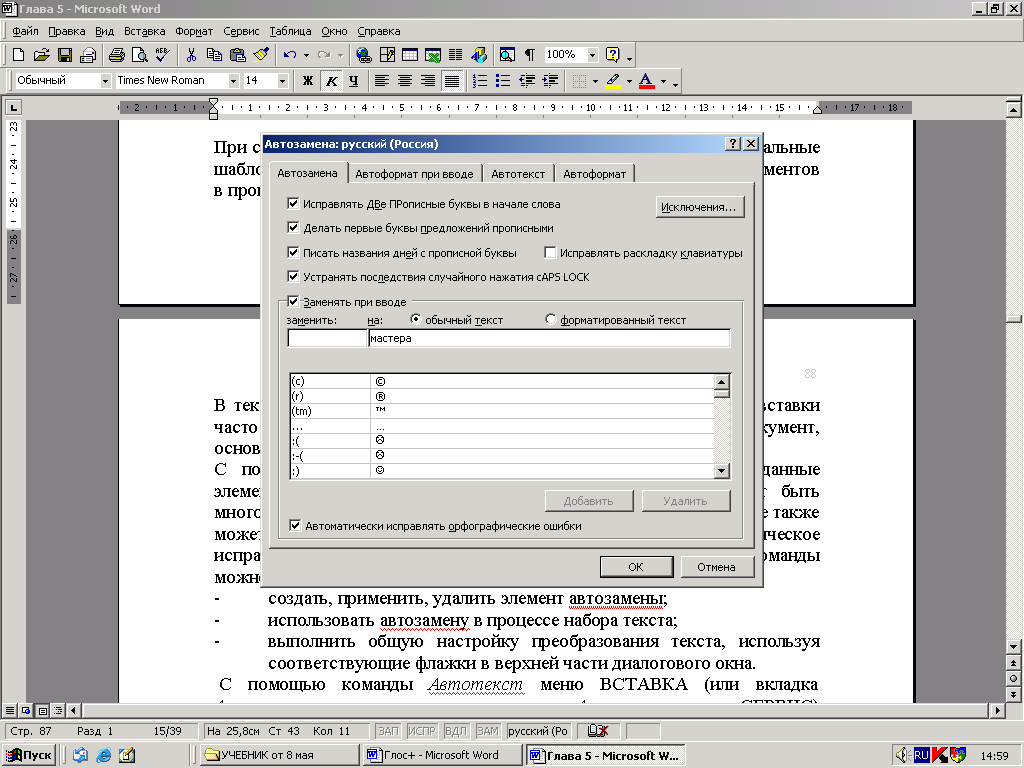Switch to the Автоформат tab
The image size is (1024, 768).
click(594, 174)
